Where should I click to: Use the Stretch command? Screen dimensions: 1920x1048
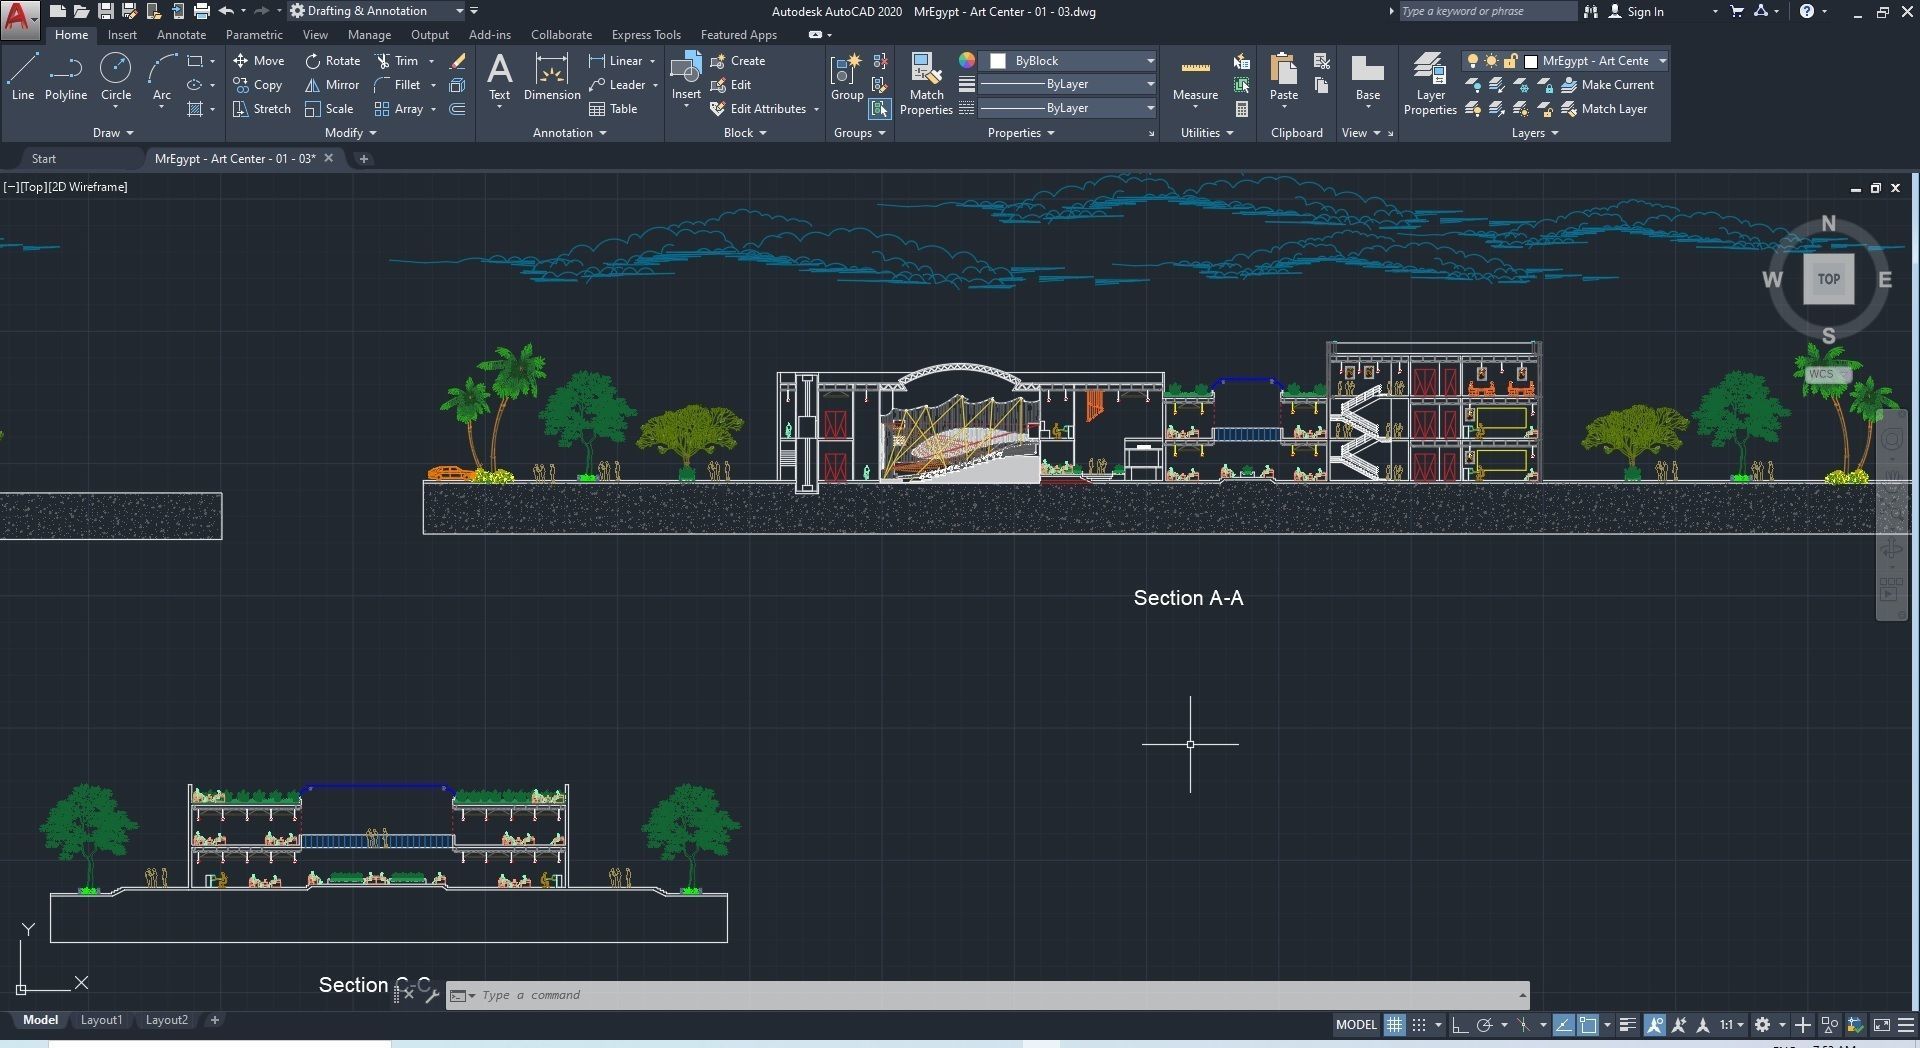(262, 109)
